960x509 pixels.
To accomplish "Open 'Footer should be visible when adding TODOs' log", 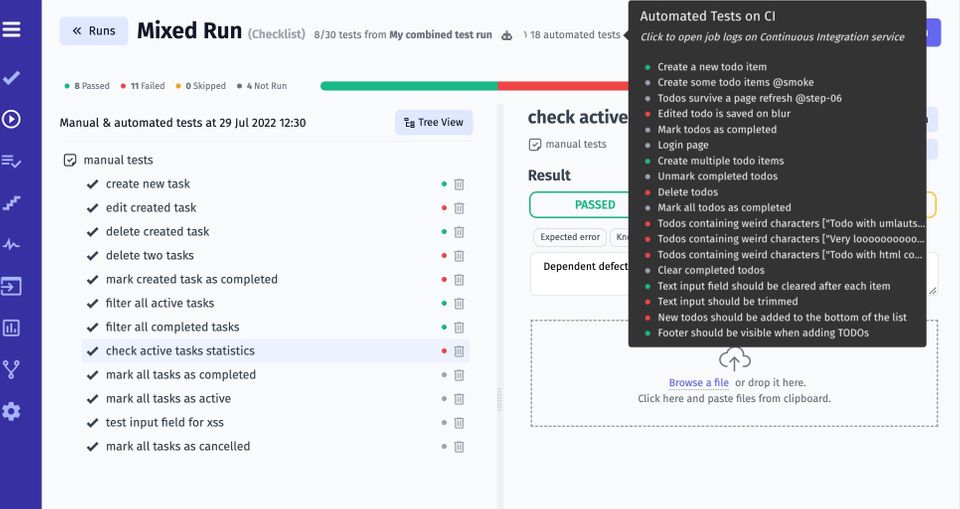I will point(763,333).
